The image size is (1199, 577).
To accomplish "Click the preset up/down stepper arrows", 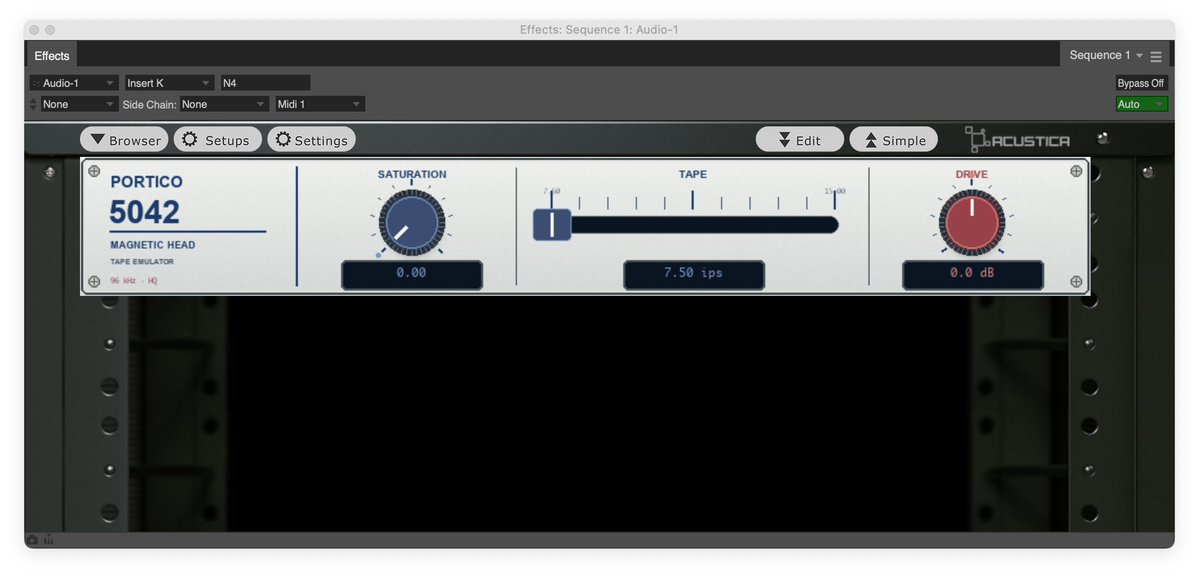I will point(33,104).
